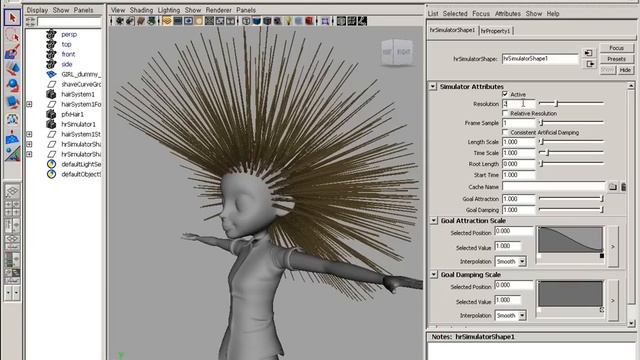The height and width of the screenshot is (360, 640).
Task: Click the Cache Name input field
Action: [x=553, y=187]
